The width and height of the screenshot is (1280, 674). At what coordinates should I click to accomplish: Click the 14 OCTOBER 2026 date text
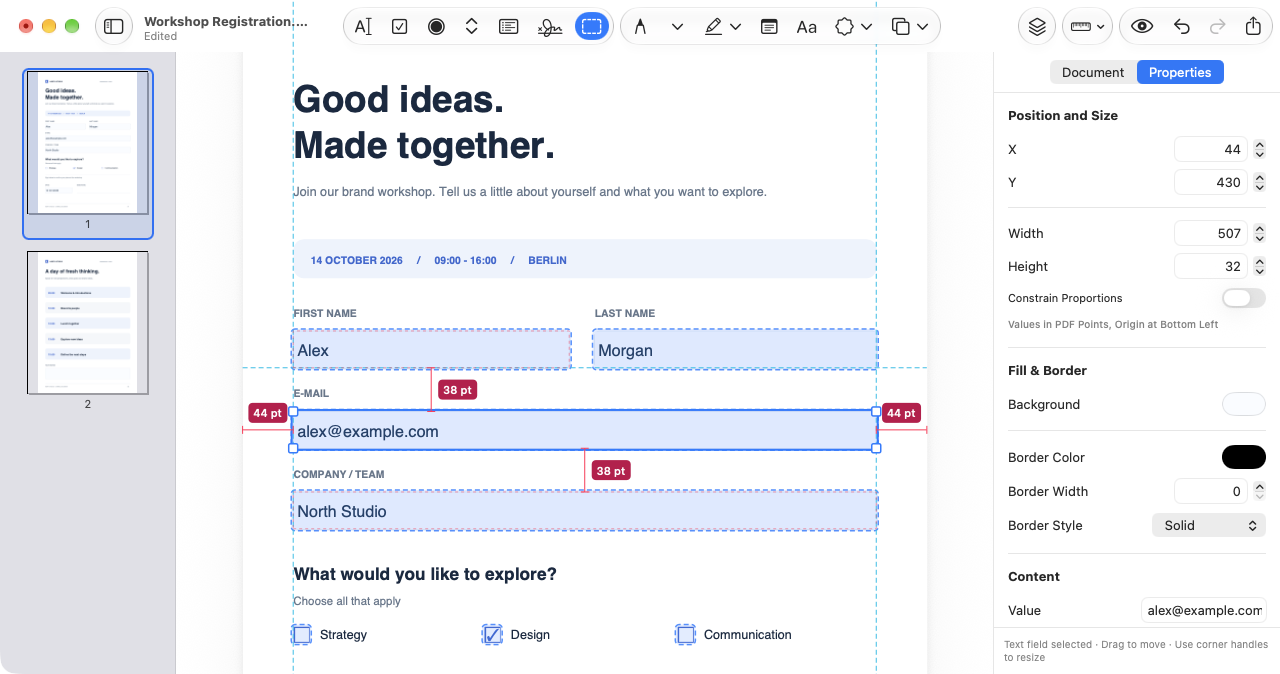coord(357,260)
